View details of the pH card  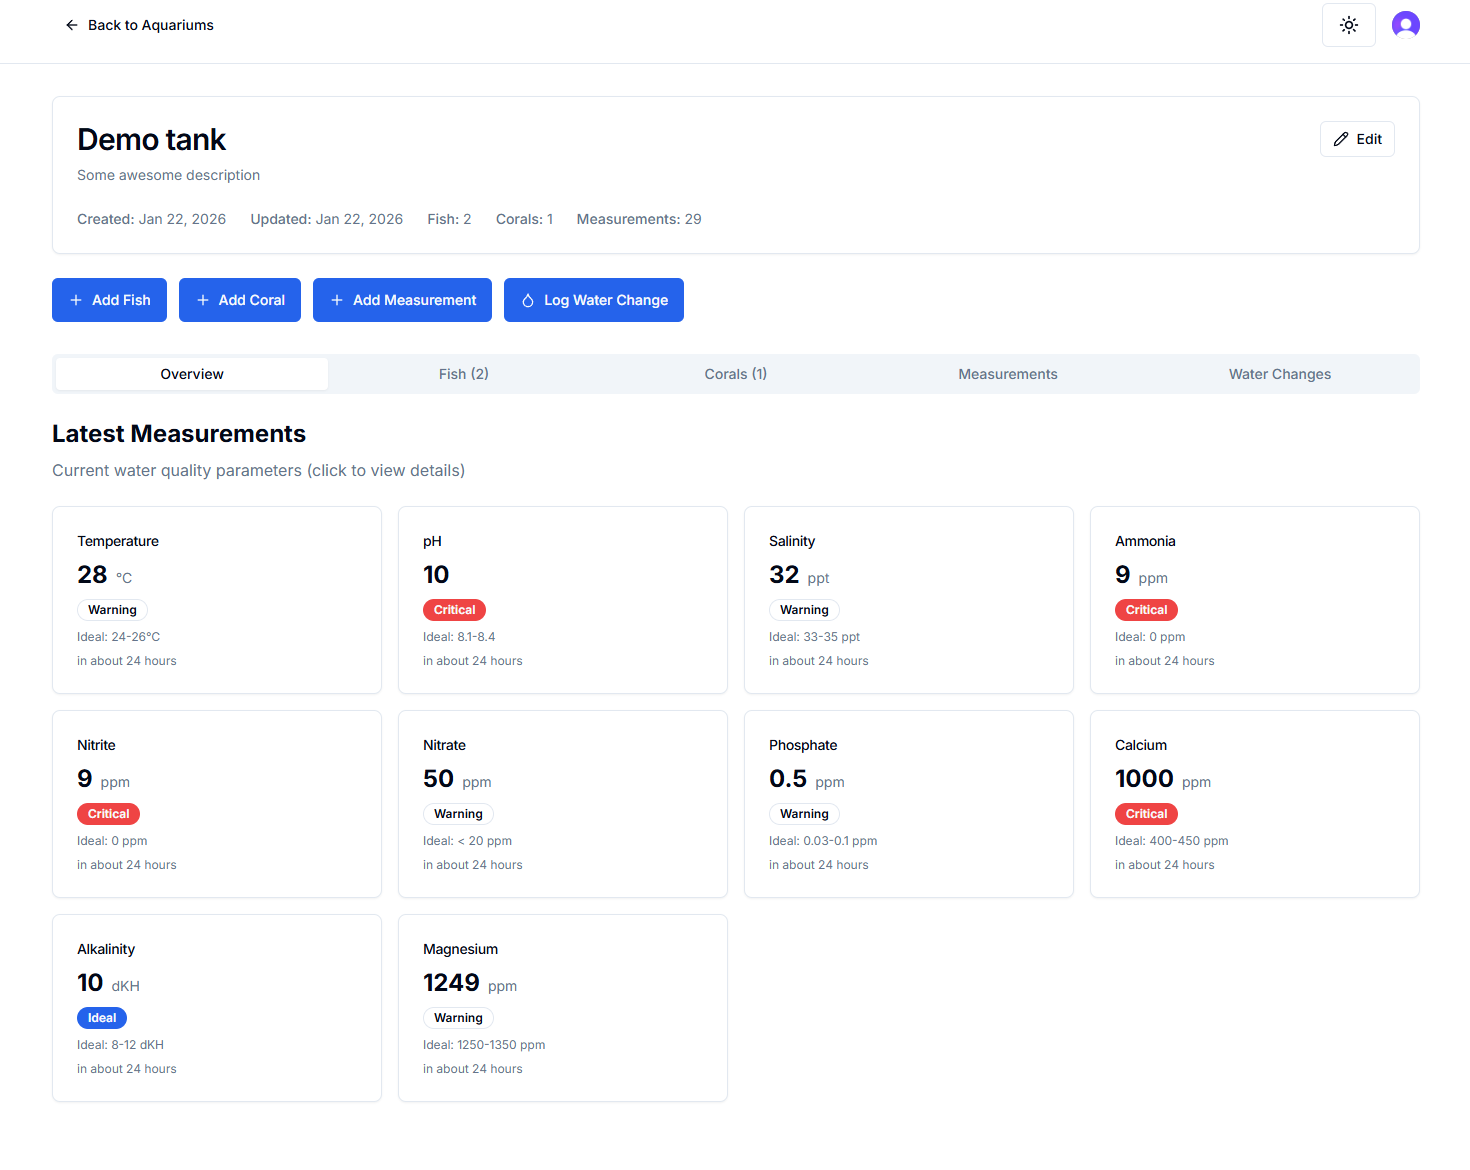562,599
